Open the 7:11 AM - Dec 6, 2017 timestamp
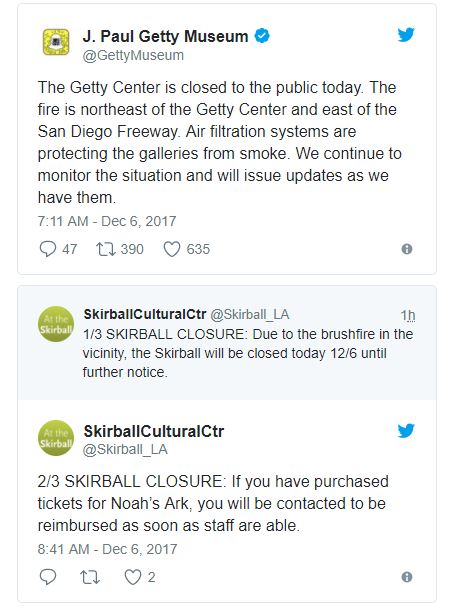 (x=107, y=221)
